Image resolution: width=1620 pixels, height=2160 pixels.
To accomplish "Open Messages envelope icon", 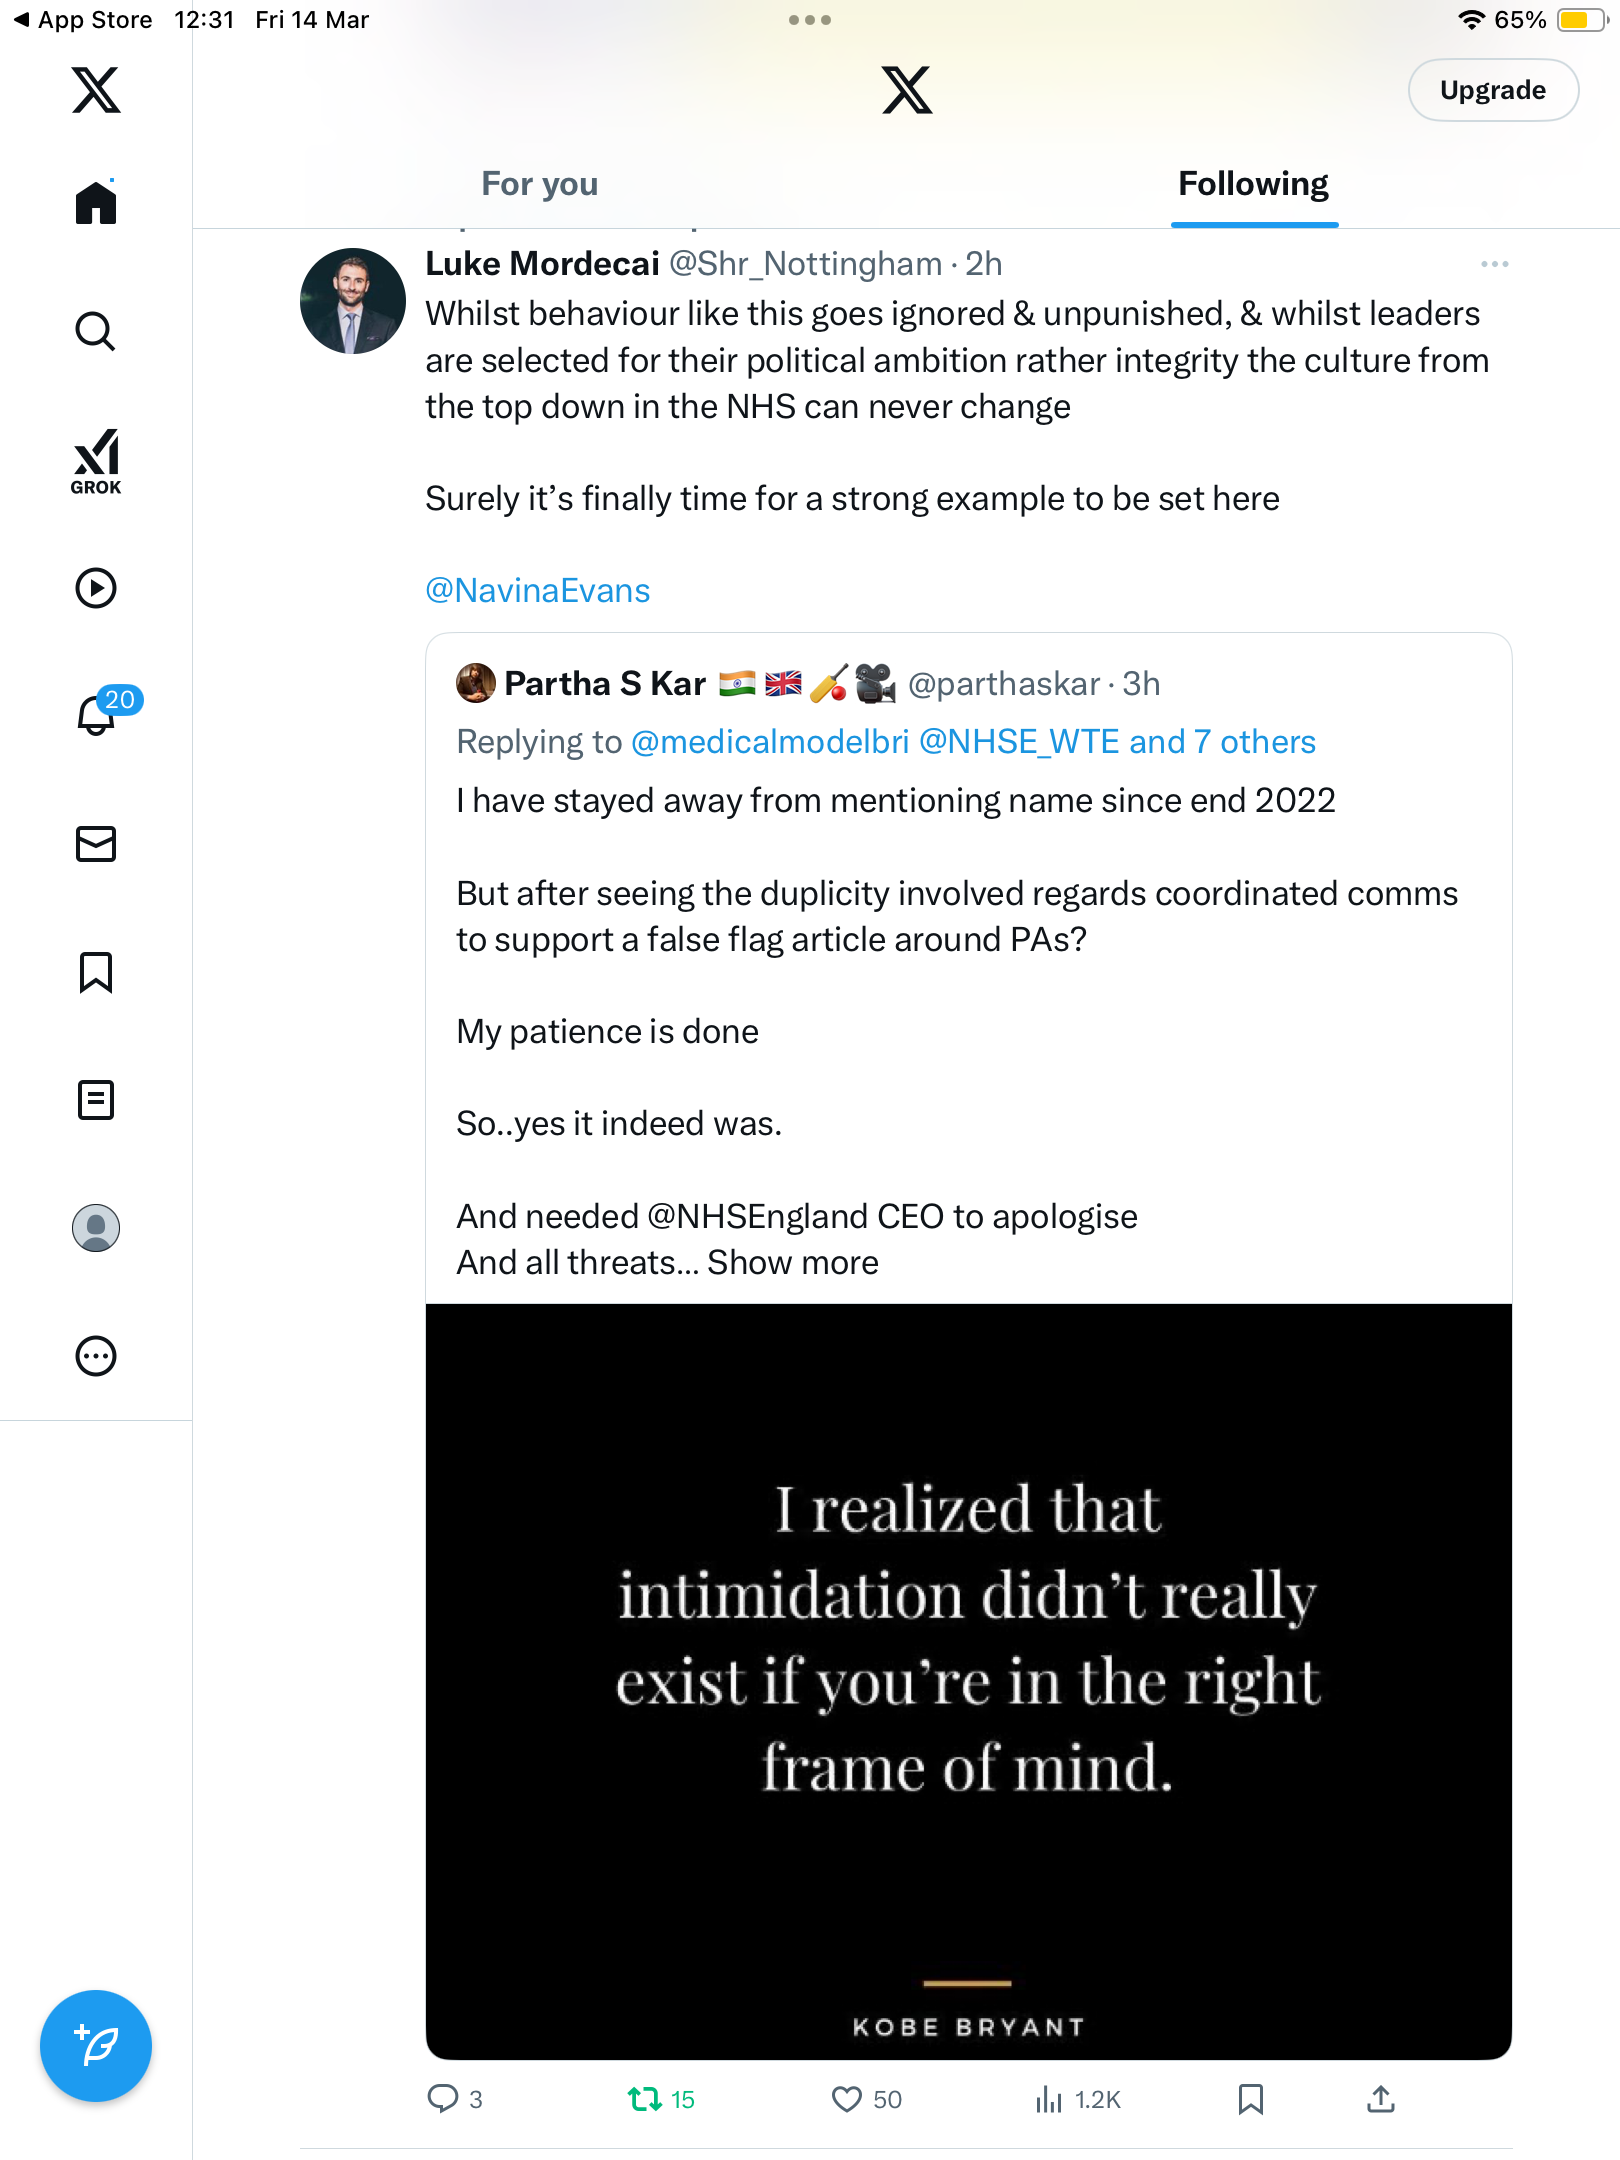I will point(96,844).
